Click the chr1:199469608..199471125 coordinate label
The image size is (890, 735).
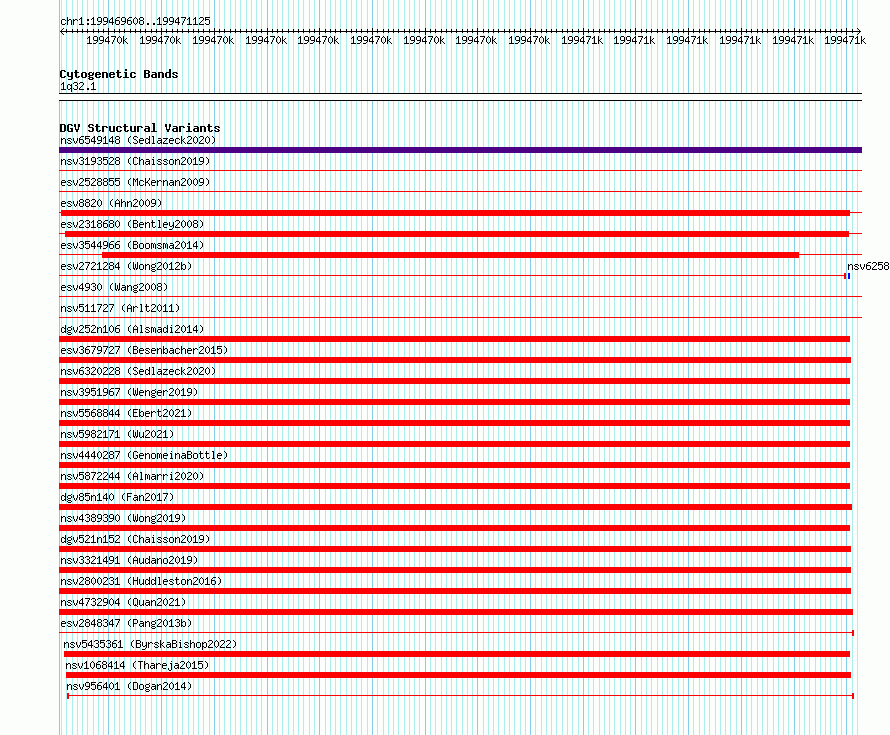[135, 21]
